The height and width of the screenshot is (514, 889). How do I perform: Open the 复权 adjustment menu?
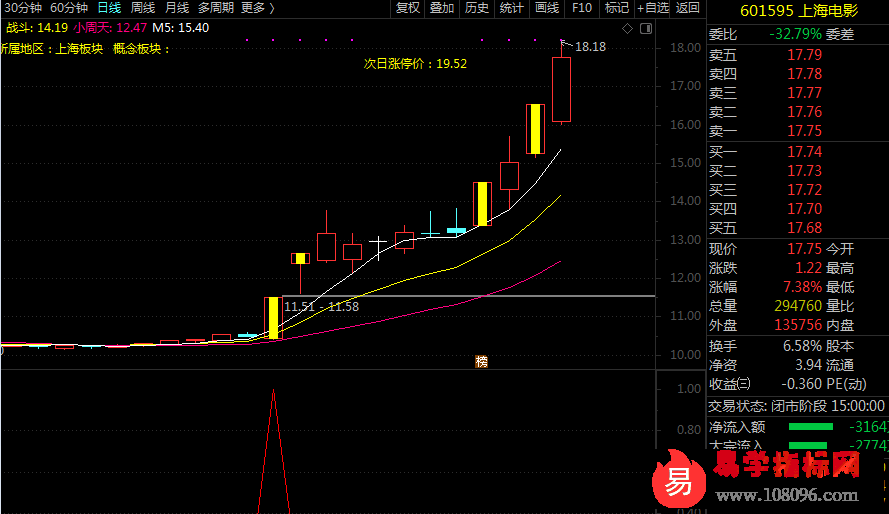pyautogui.click(x=408, y=8)
